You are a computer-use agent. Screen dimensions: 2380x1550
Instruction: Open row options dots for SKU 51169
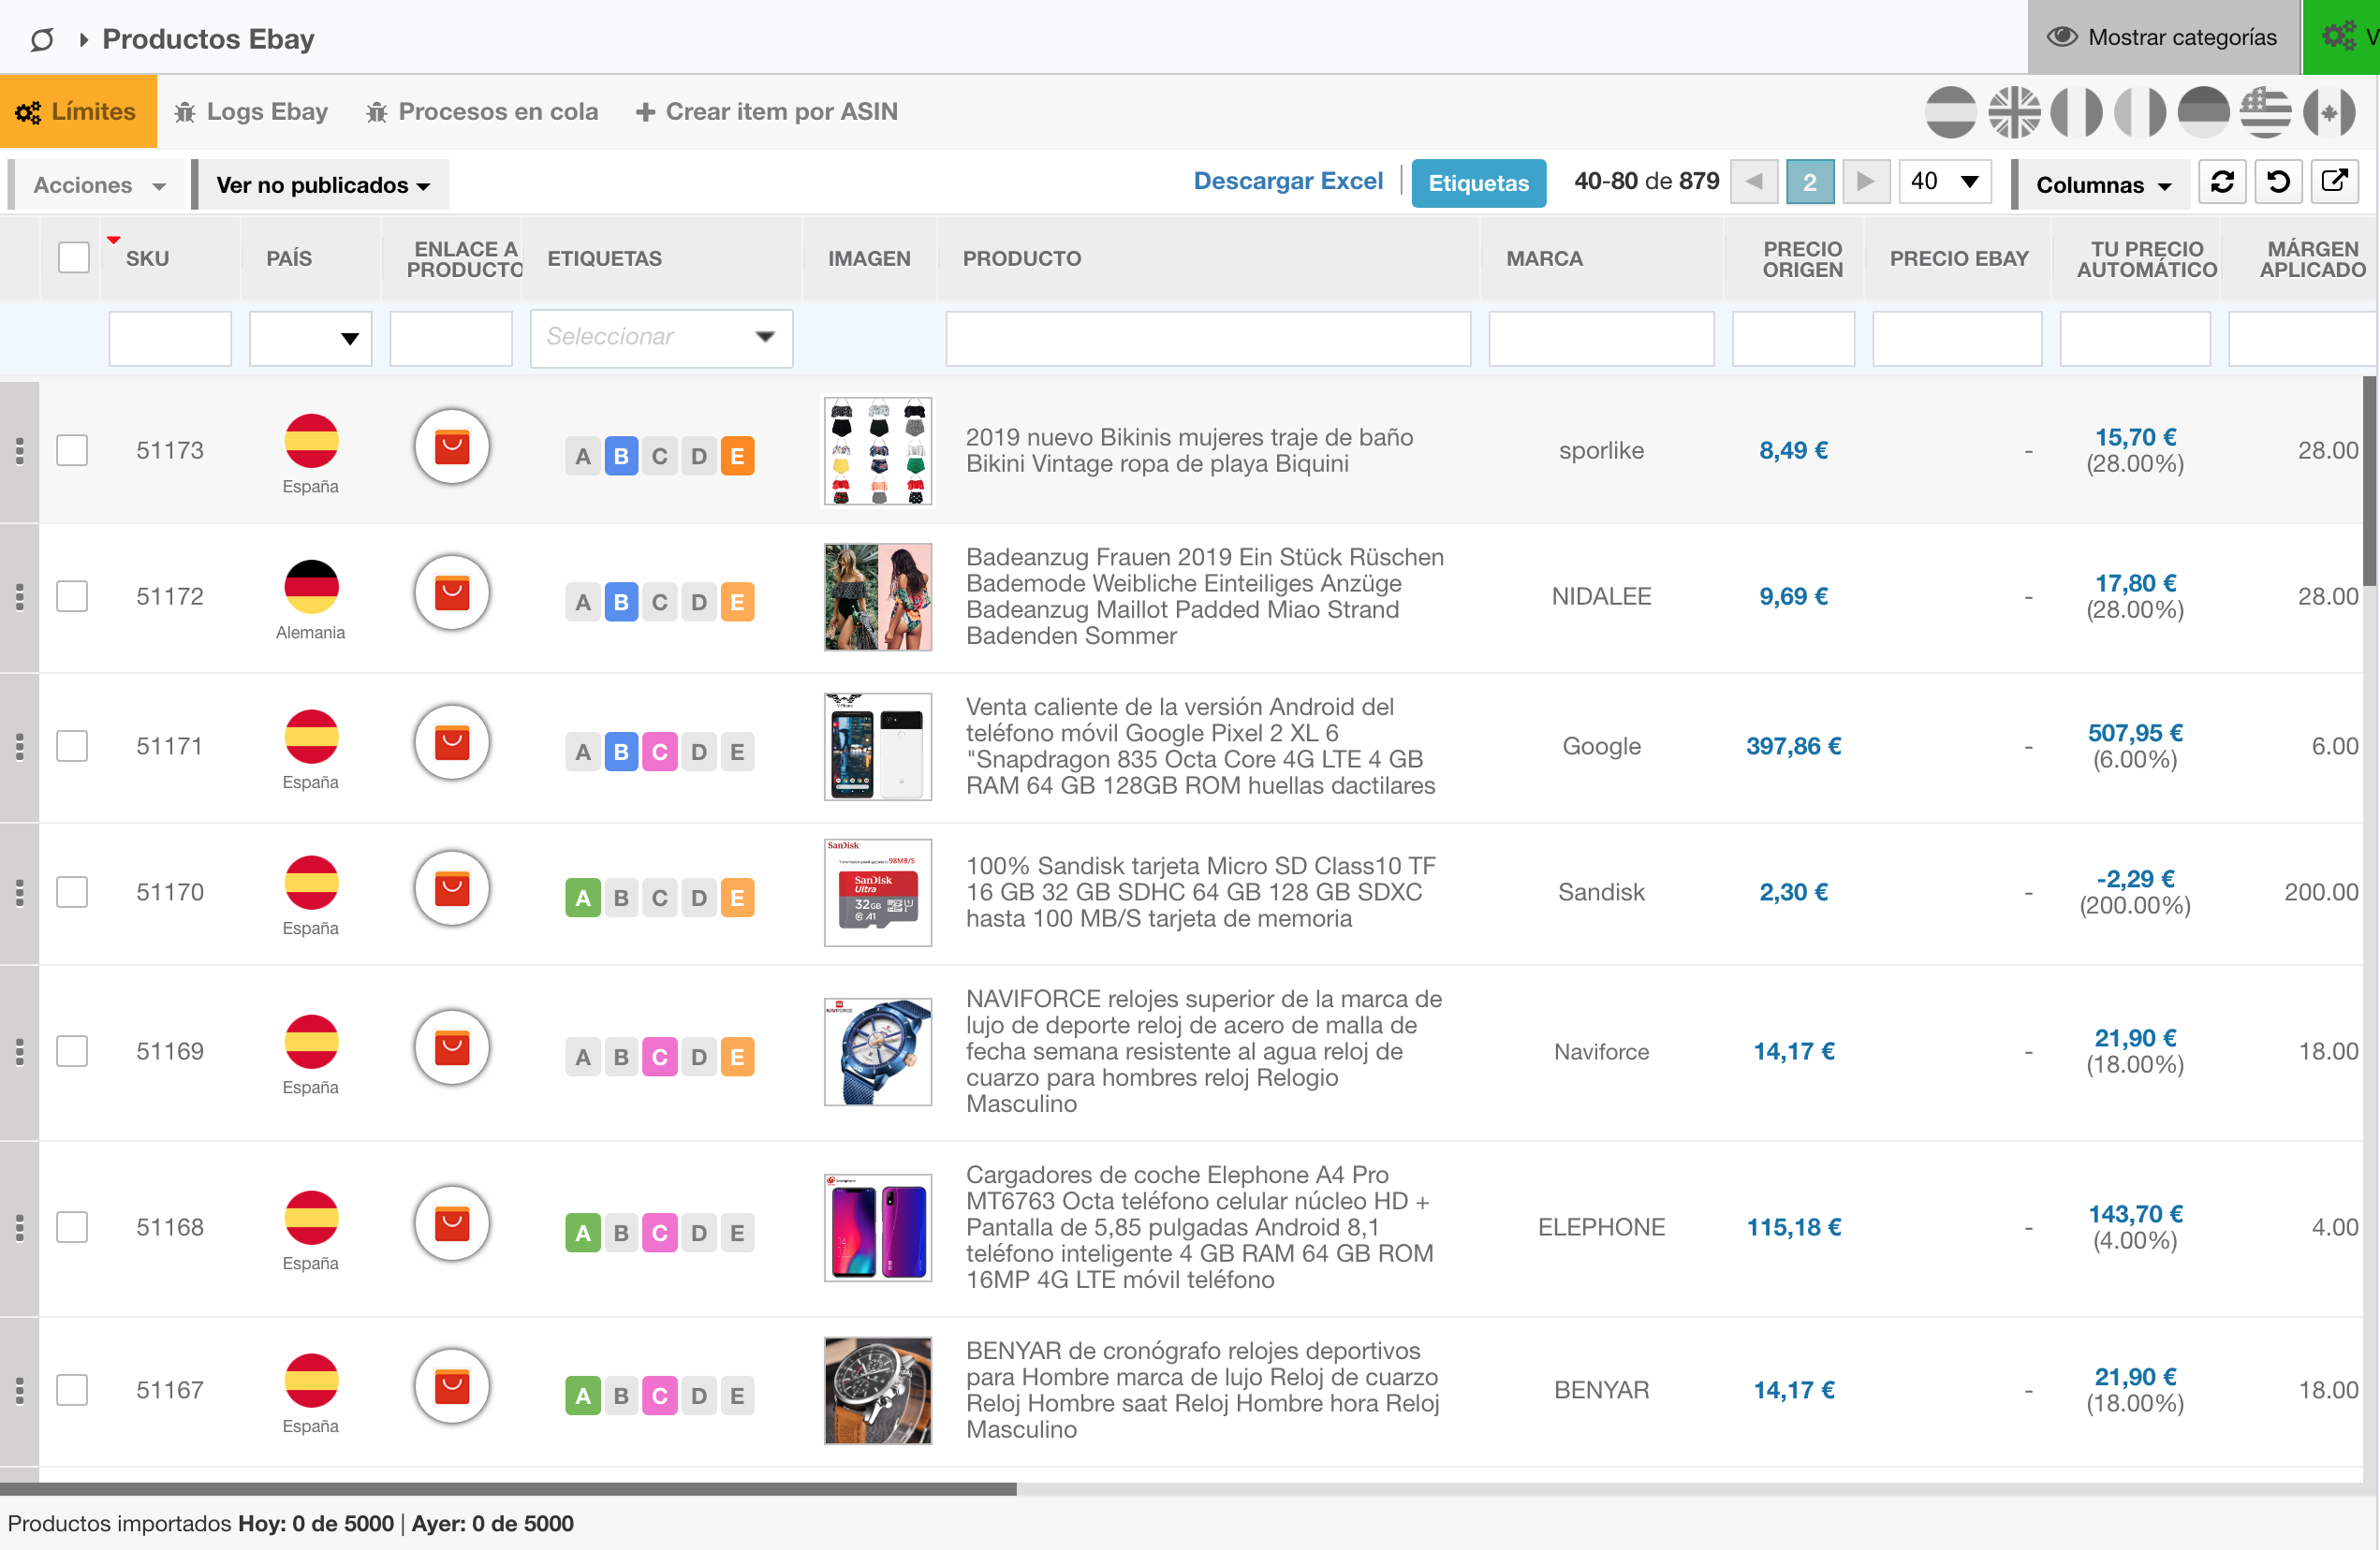point(19,1052)
